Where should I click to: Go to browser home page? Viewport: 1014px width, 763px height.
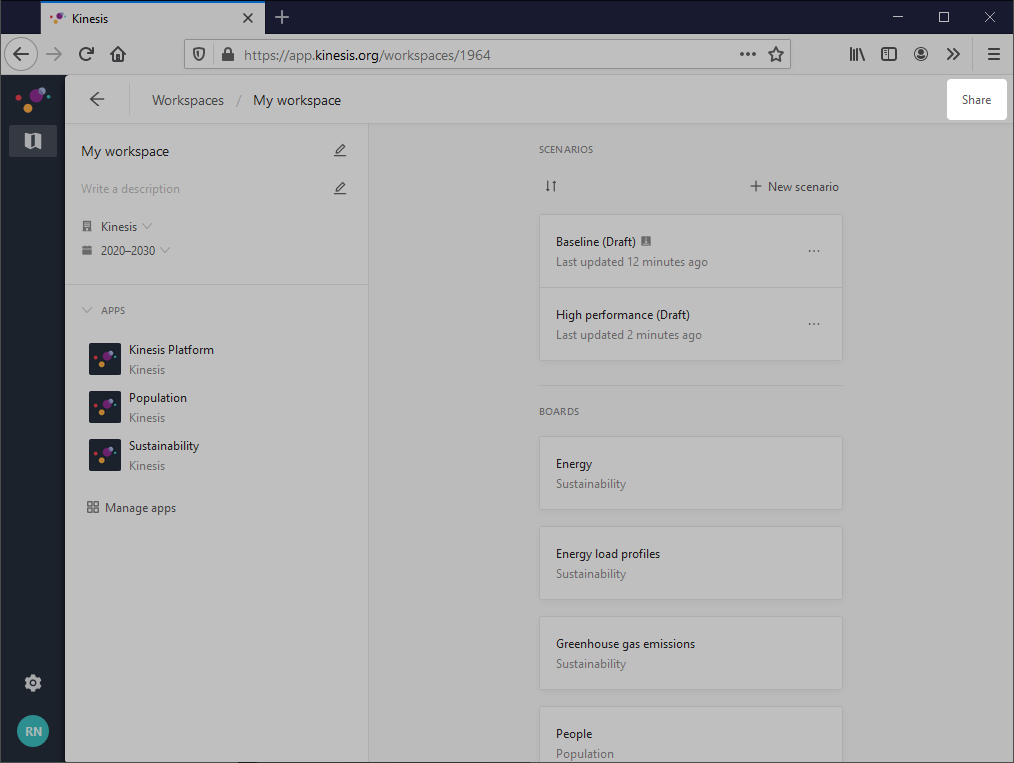tap(118, 54)
